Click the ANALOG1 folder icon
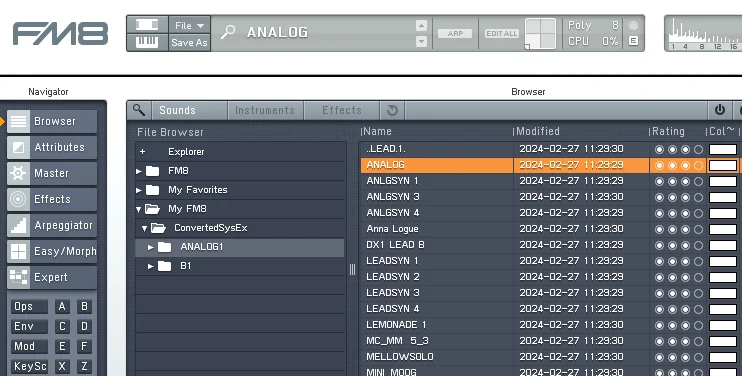Viewport: 742px width, 376px height. pos(164,247)
